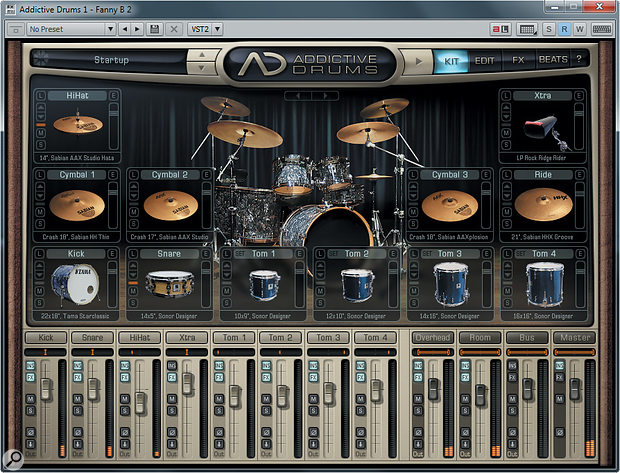Switch to the BEATS page

point(553,59)
